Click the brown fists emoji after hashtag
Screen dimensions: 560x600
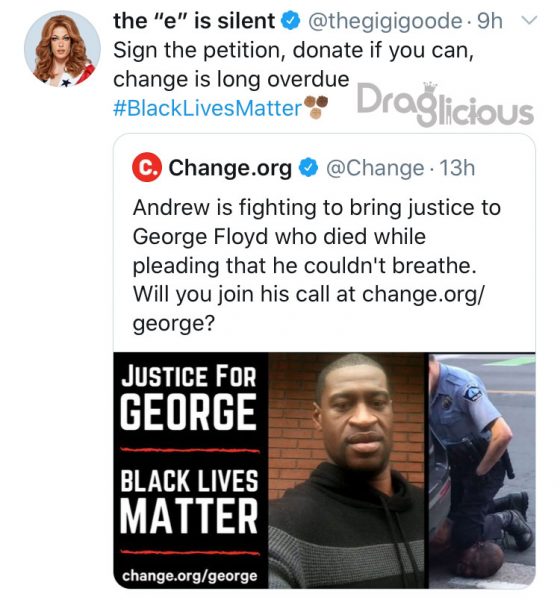(x=316, y=107)
